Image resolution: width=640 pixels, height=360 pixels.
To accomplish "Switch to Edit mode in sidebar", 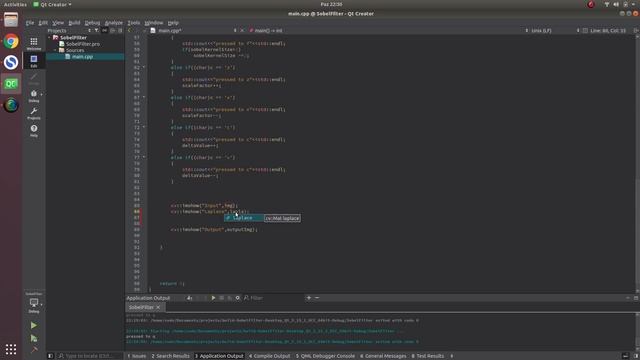I will (34, 60).
